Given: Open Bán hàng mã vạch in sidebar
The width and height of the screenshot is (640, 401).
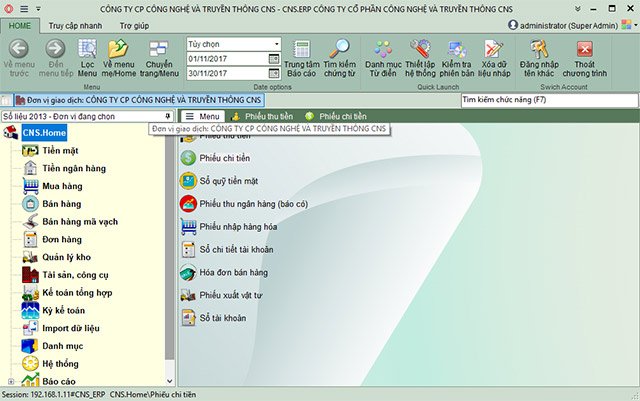Looking at the screenshot, I should click(x=80, y=222).
